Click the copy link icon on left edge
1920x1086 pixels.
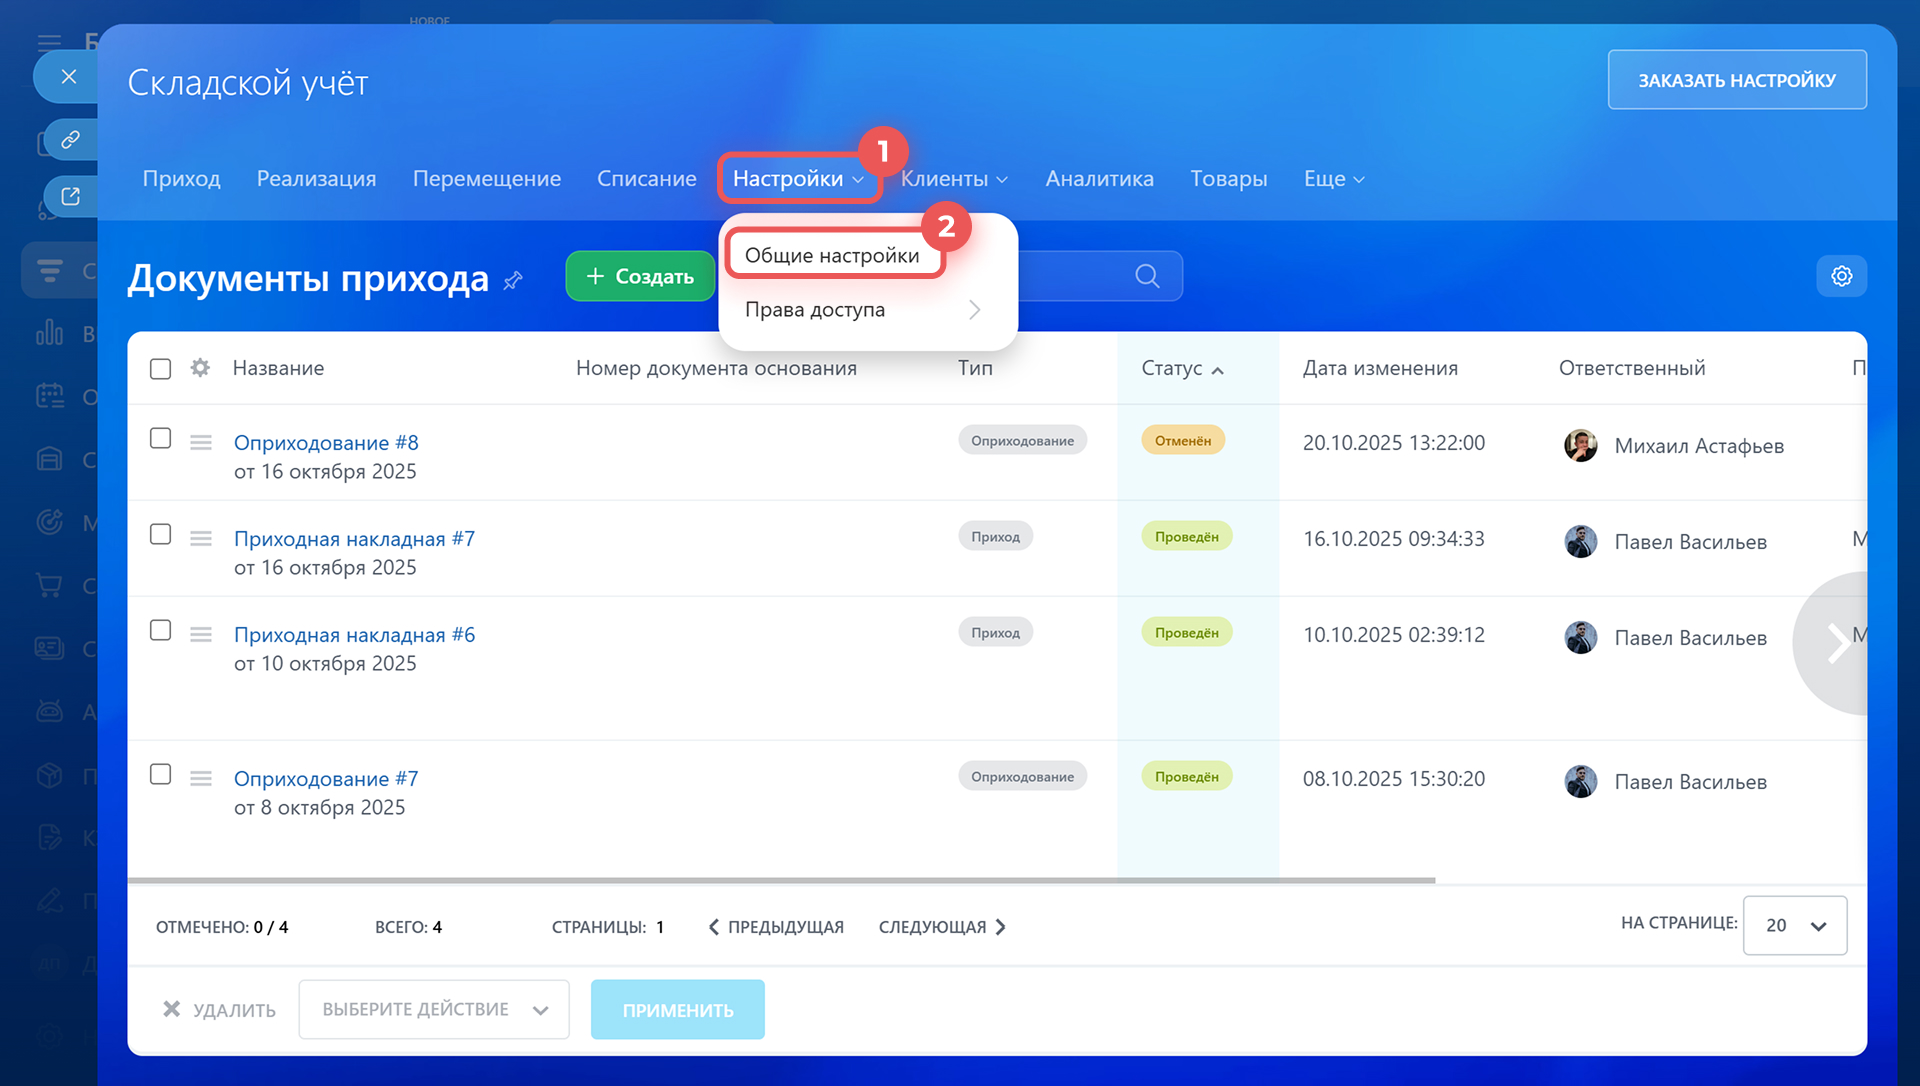click(70, 139)
